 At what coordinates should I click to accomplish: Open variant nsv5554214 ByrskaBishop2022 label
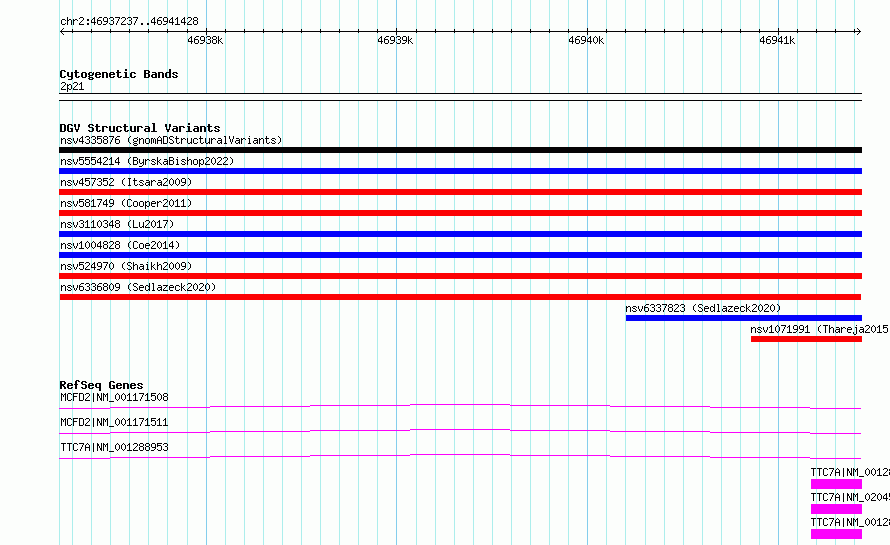click(147, 161)
